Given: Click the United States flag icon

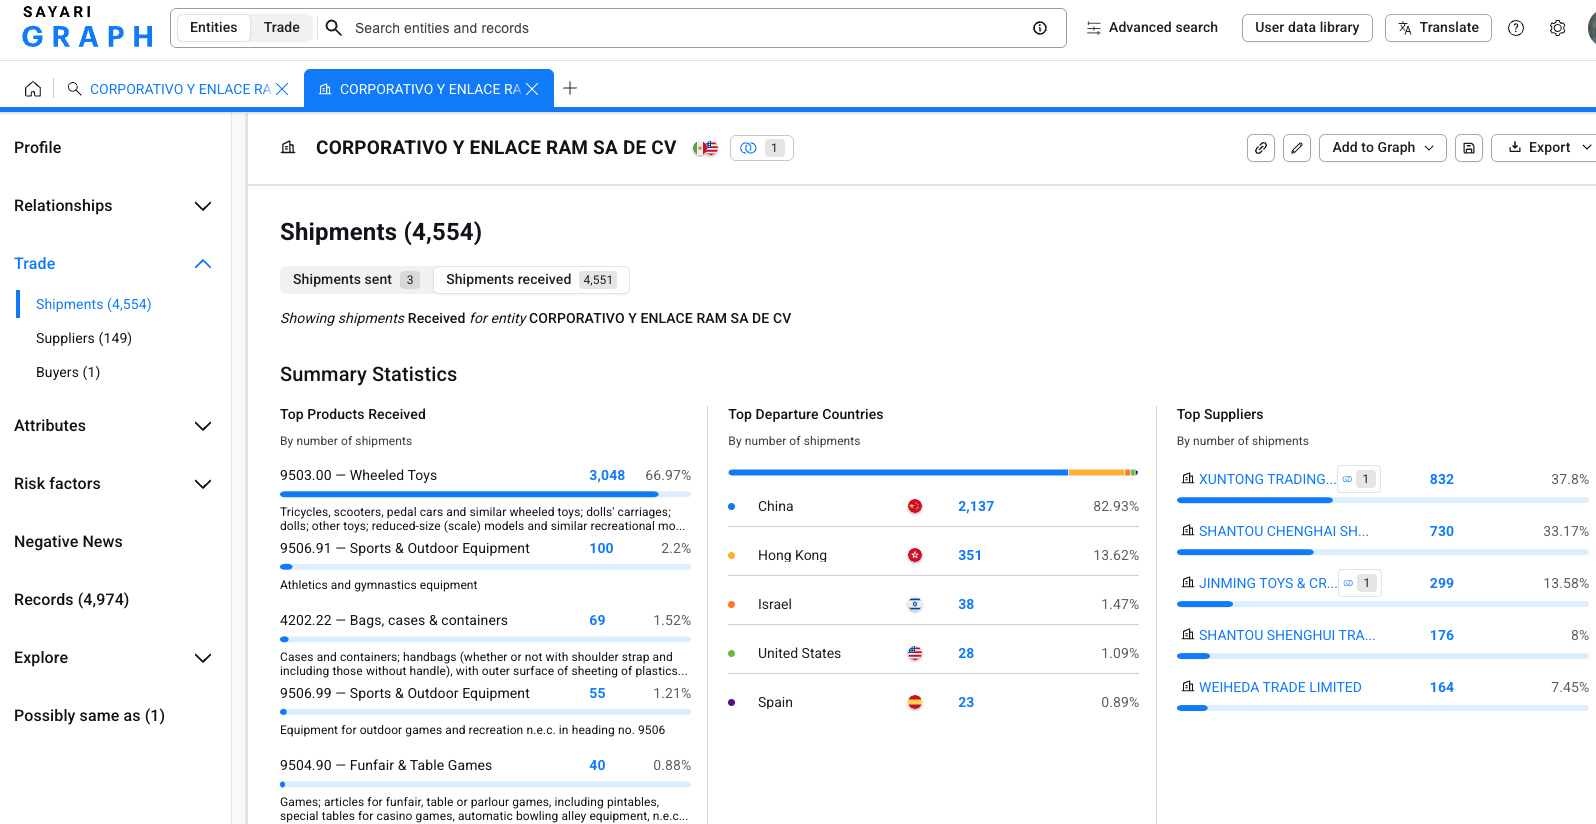Looking at the screenshot, I should 915,653.
